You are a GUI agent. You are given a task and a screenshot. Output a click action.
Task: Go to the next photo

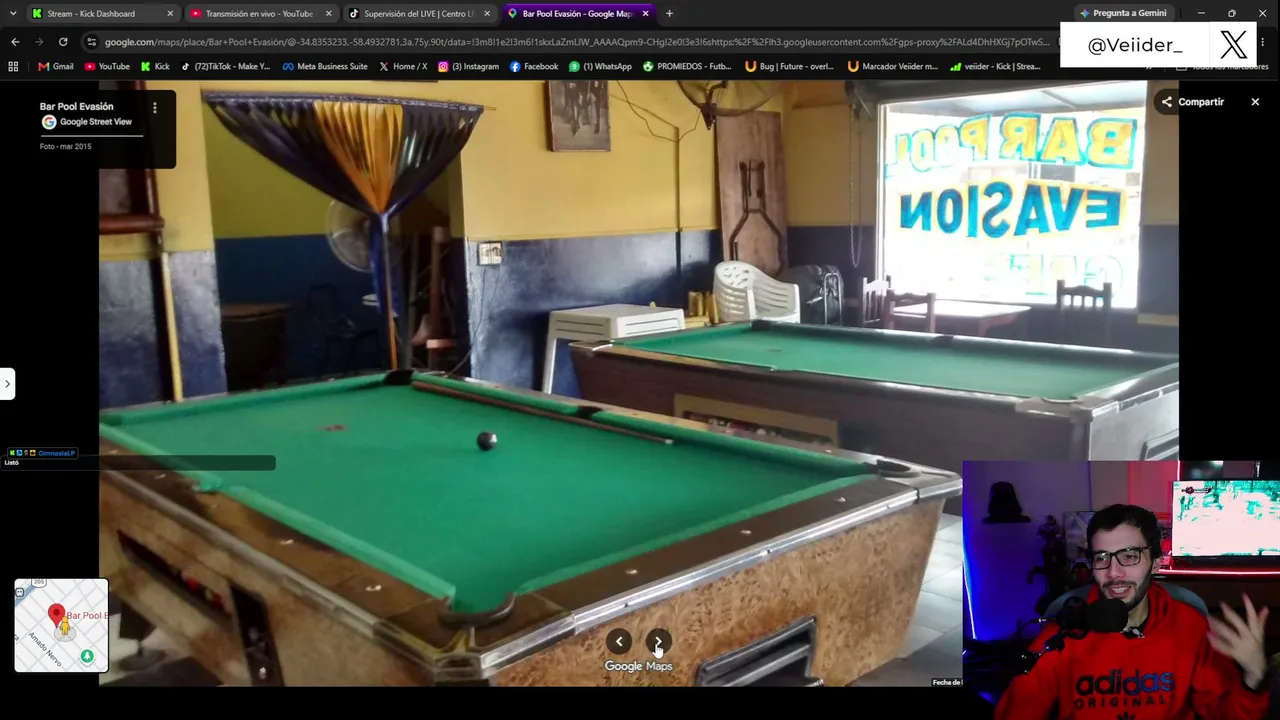658,642
